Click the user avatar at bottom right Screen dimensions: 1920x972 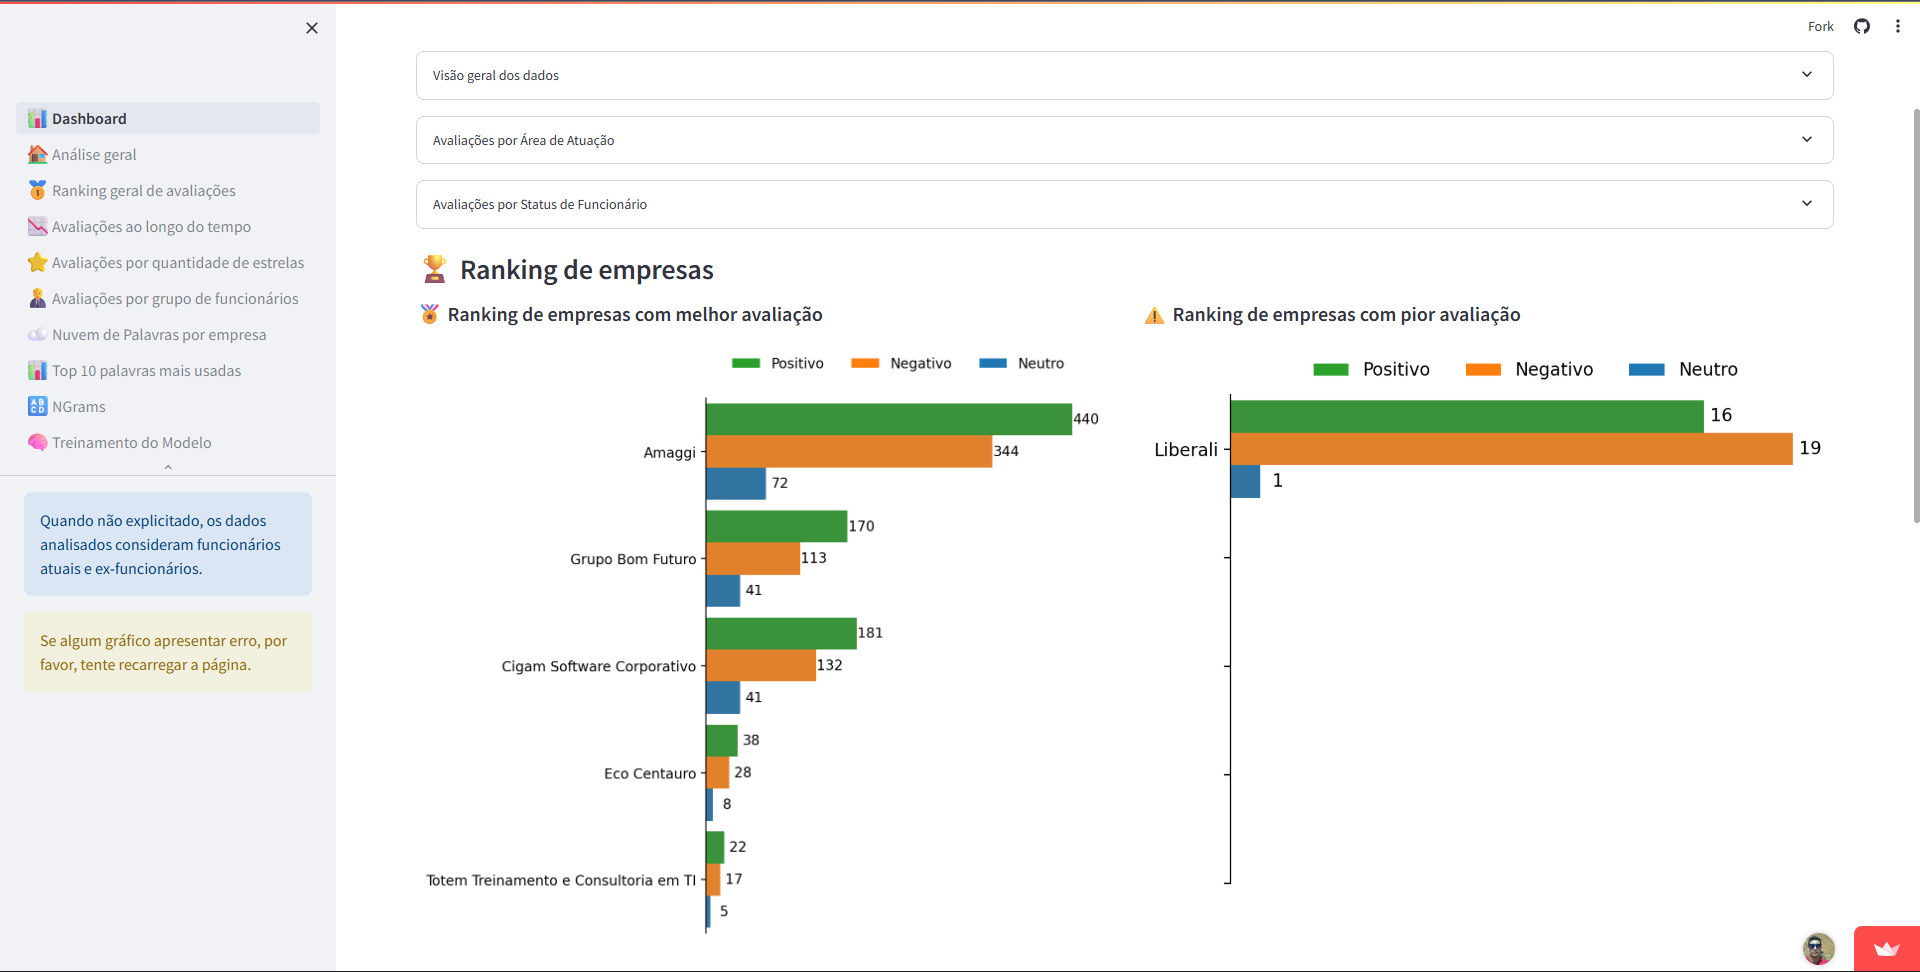click(x=1818, y=948)
